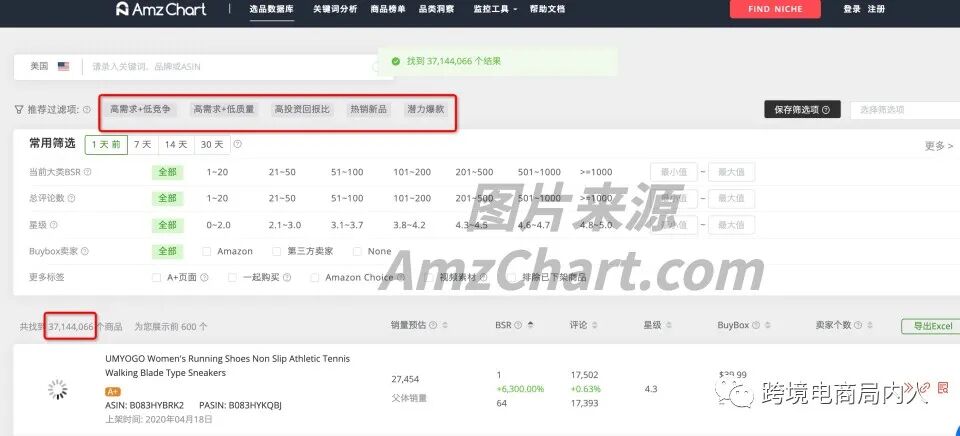Apply 高需求+低竞争 recommended filter
This screenshot has width=960, height=436.
(x=141, y=110)
